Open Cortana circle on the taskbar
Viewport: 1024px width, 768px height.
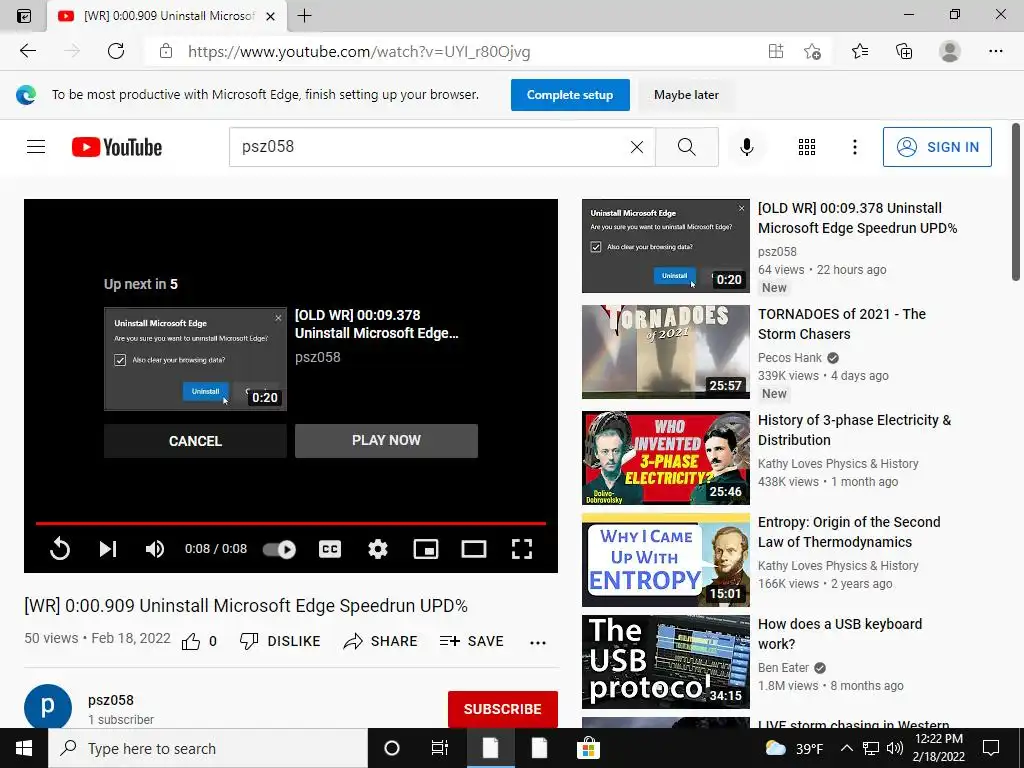coord(392,748)
